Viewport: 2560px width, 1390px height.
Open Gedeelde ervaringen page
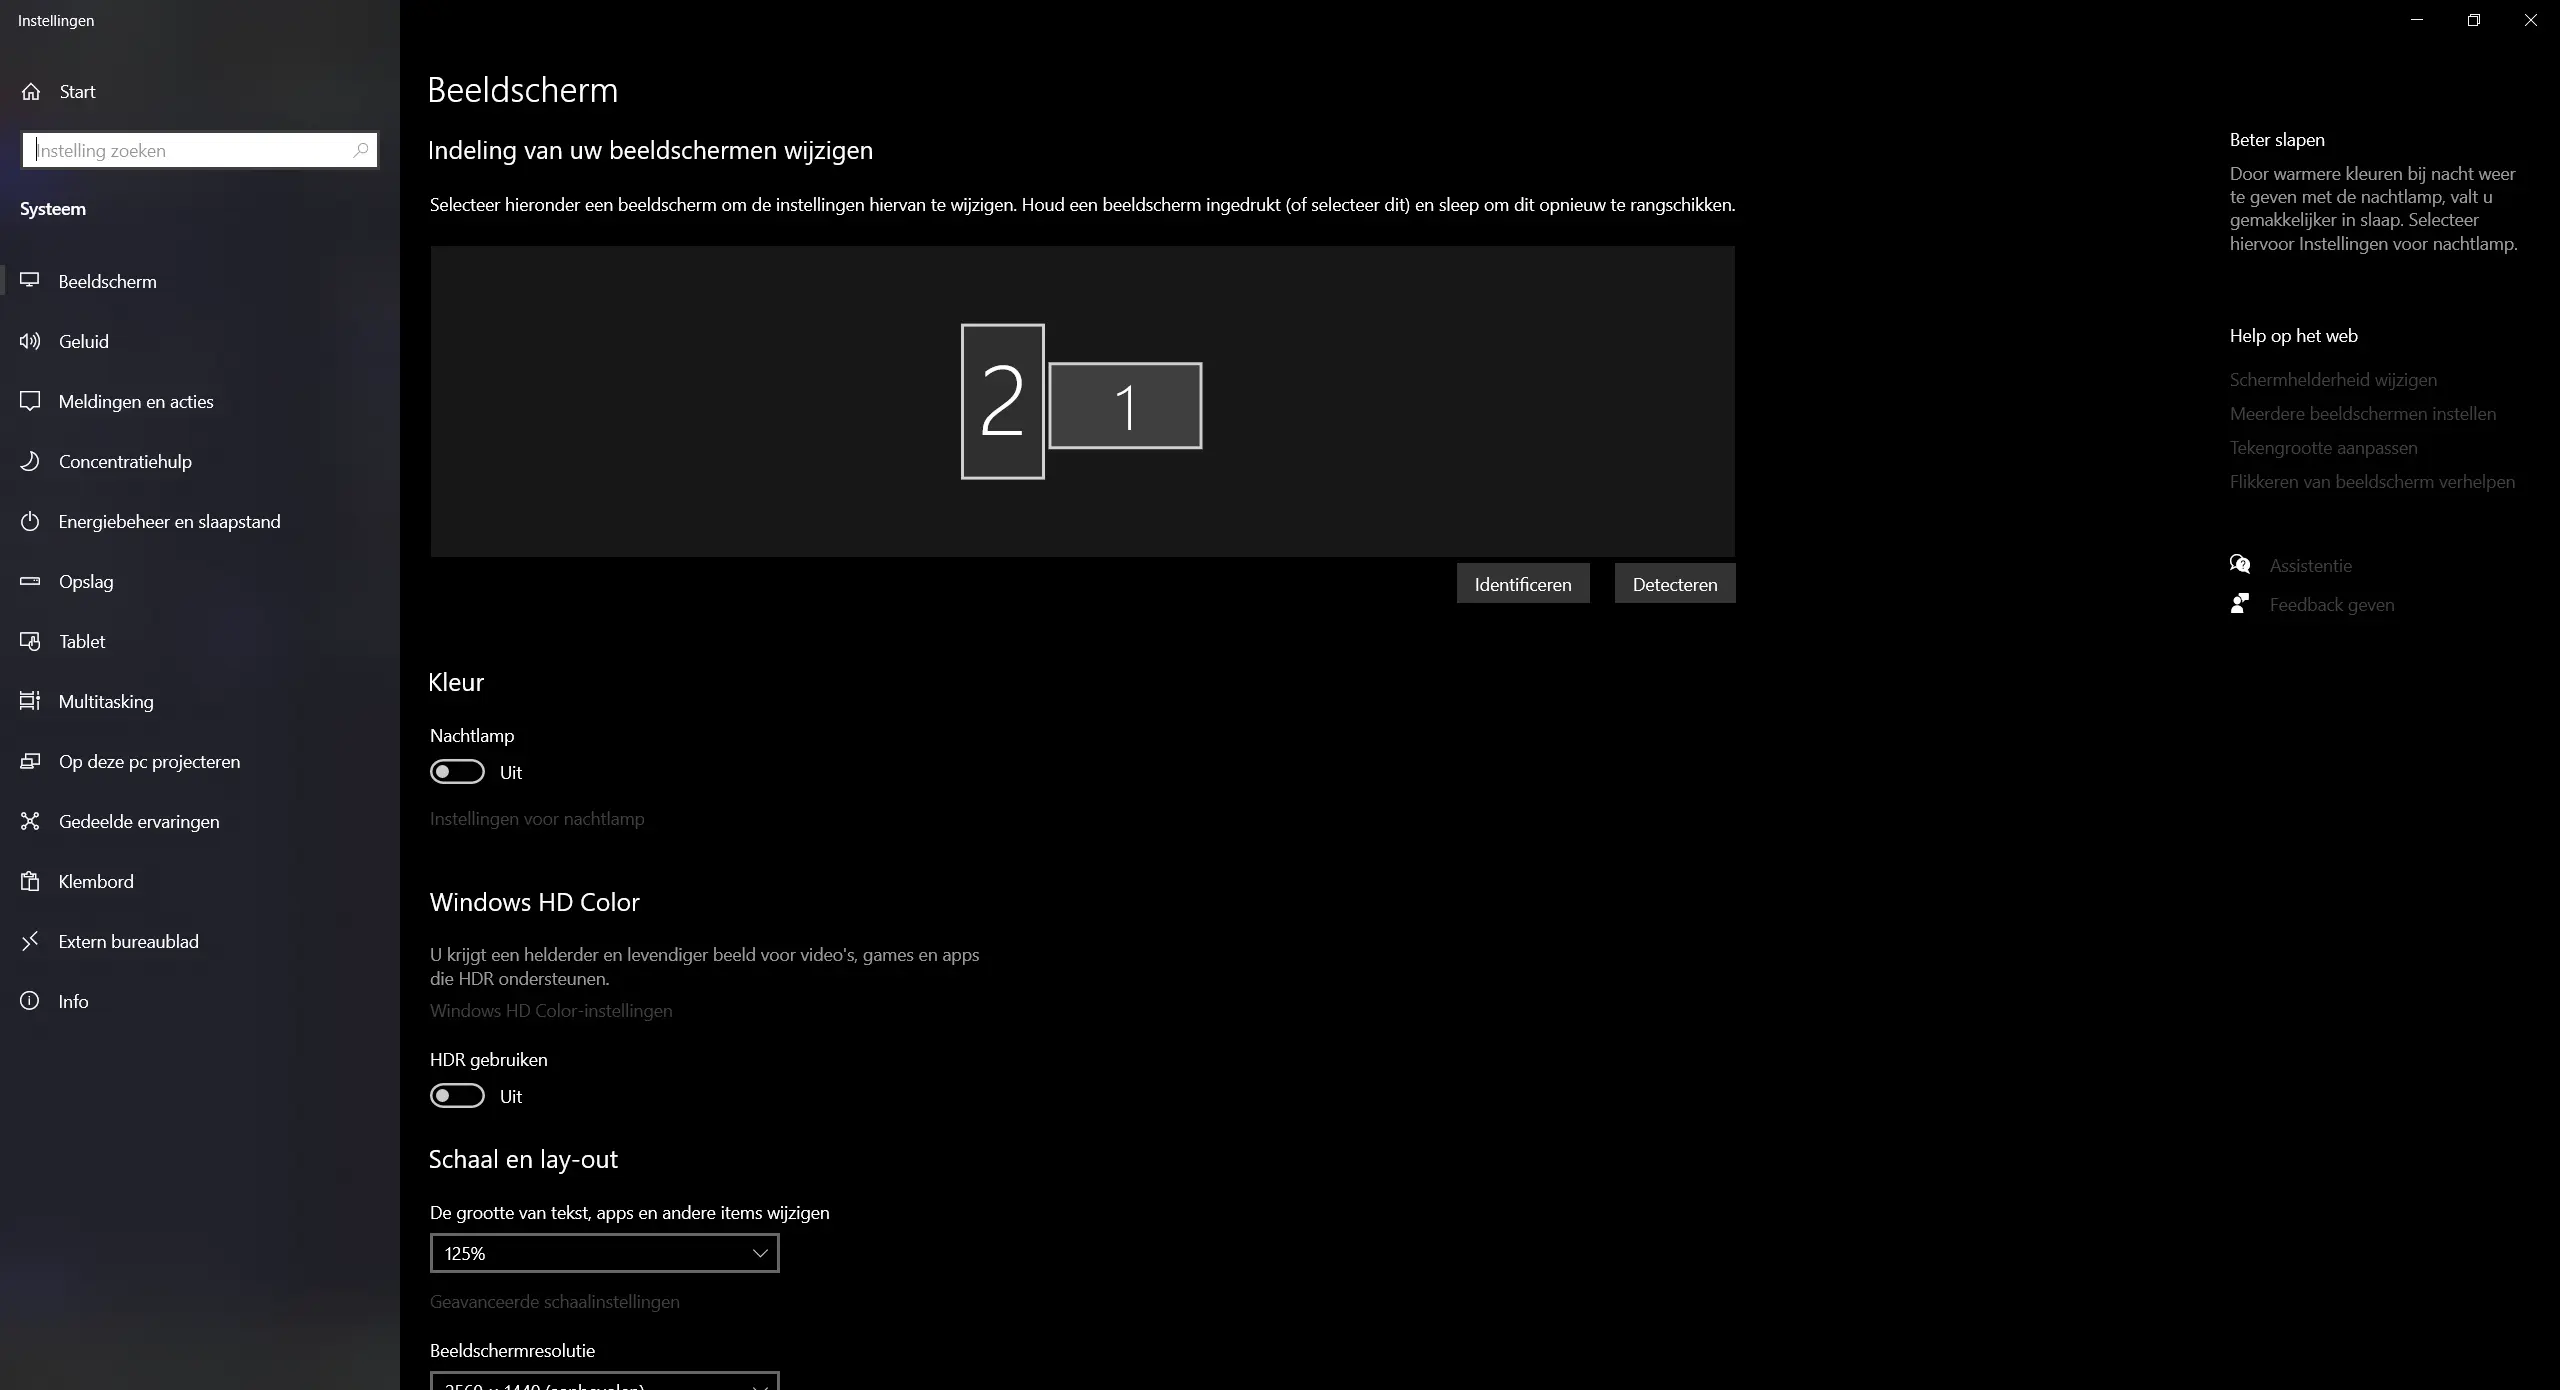(x=200, y=821)
